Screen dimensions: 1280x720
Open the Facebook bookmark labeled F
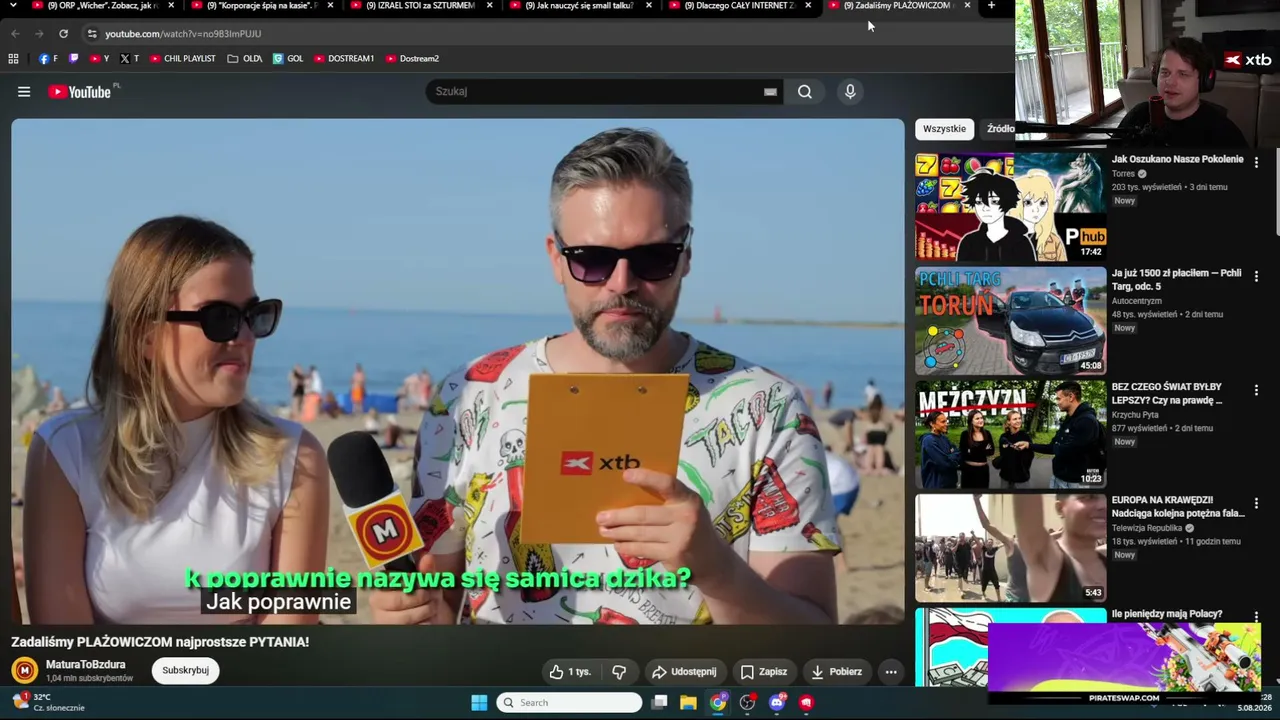(x=48, y=59)
